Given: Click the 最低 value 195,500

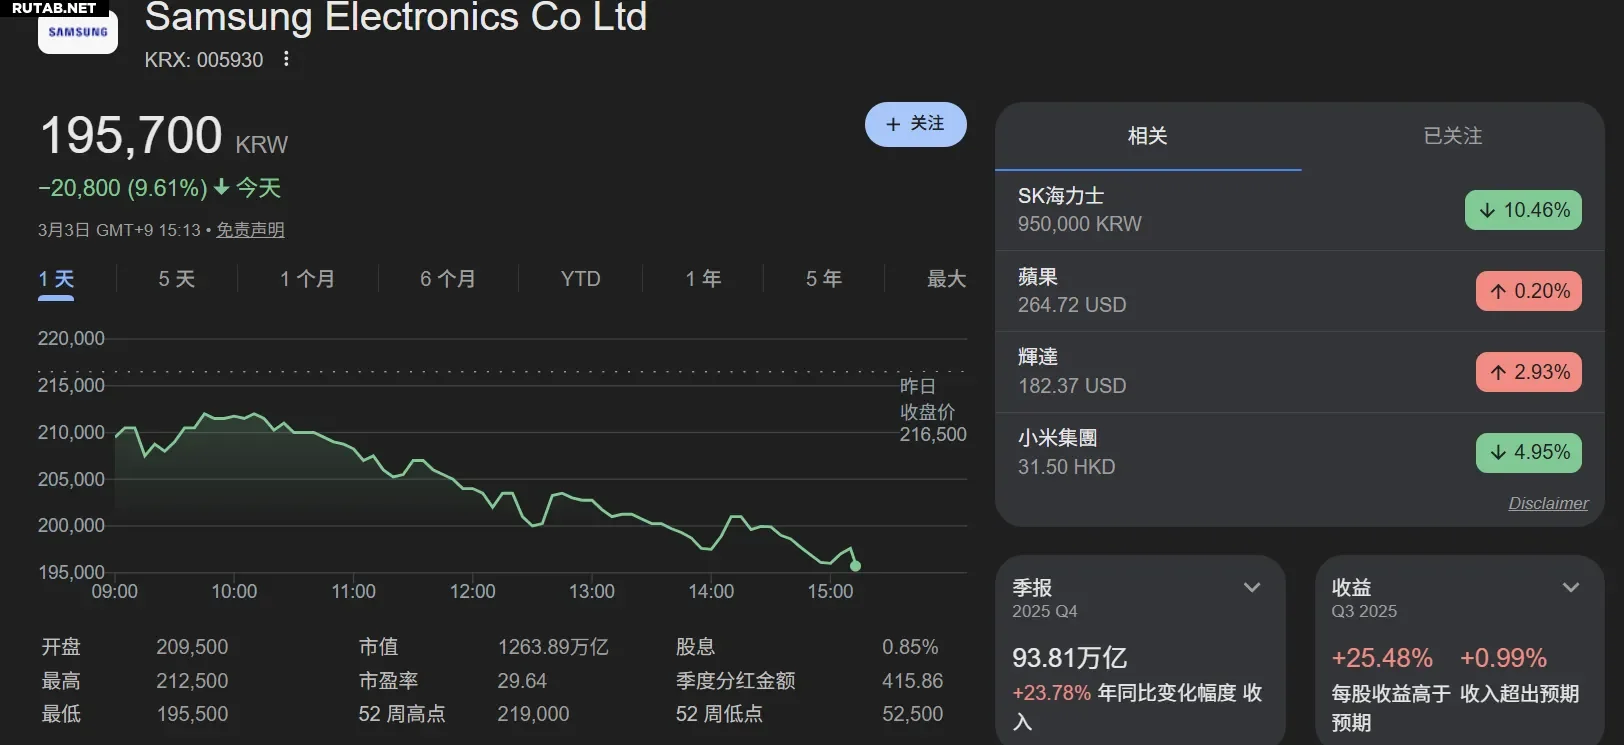Looking at the screenshot, I should 192,714.
